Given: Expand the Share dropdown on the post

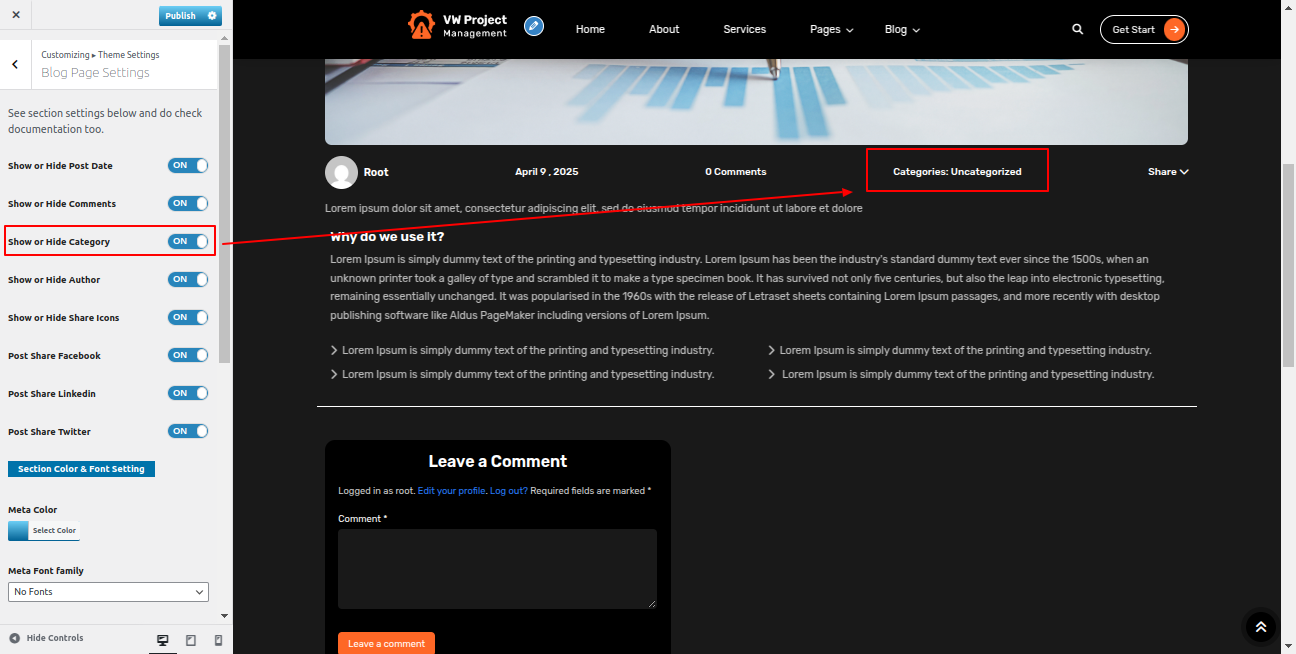Looking at the screenshot, I should tap(1167, 172).
